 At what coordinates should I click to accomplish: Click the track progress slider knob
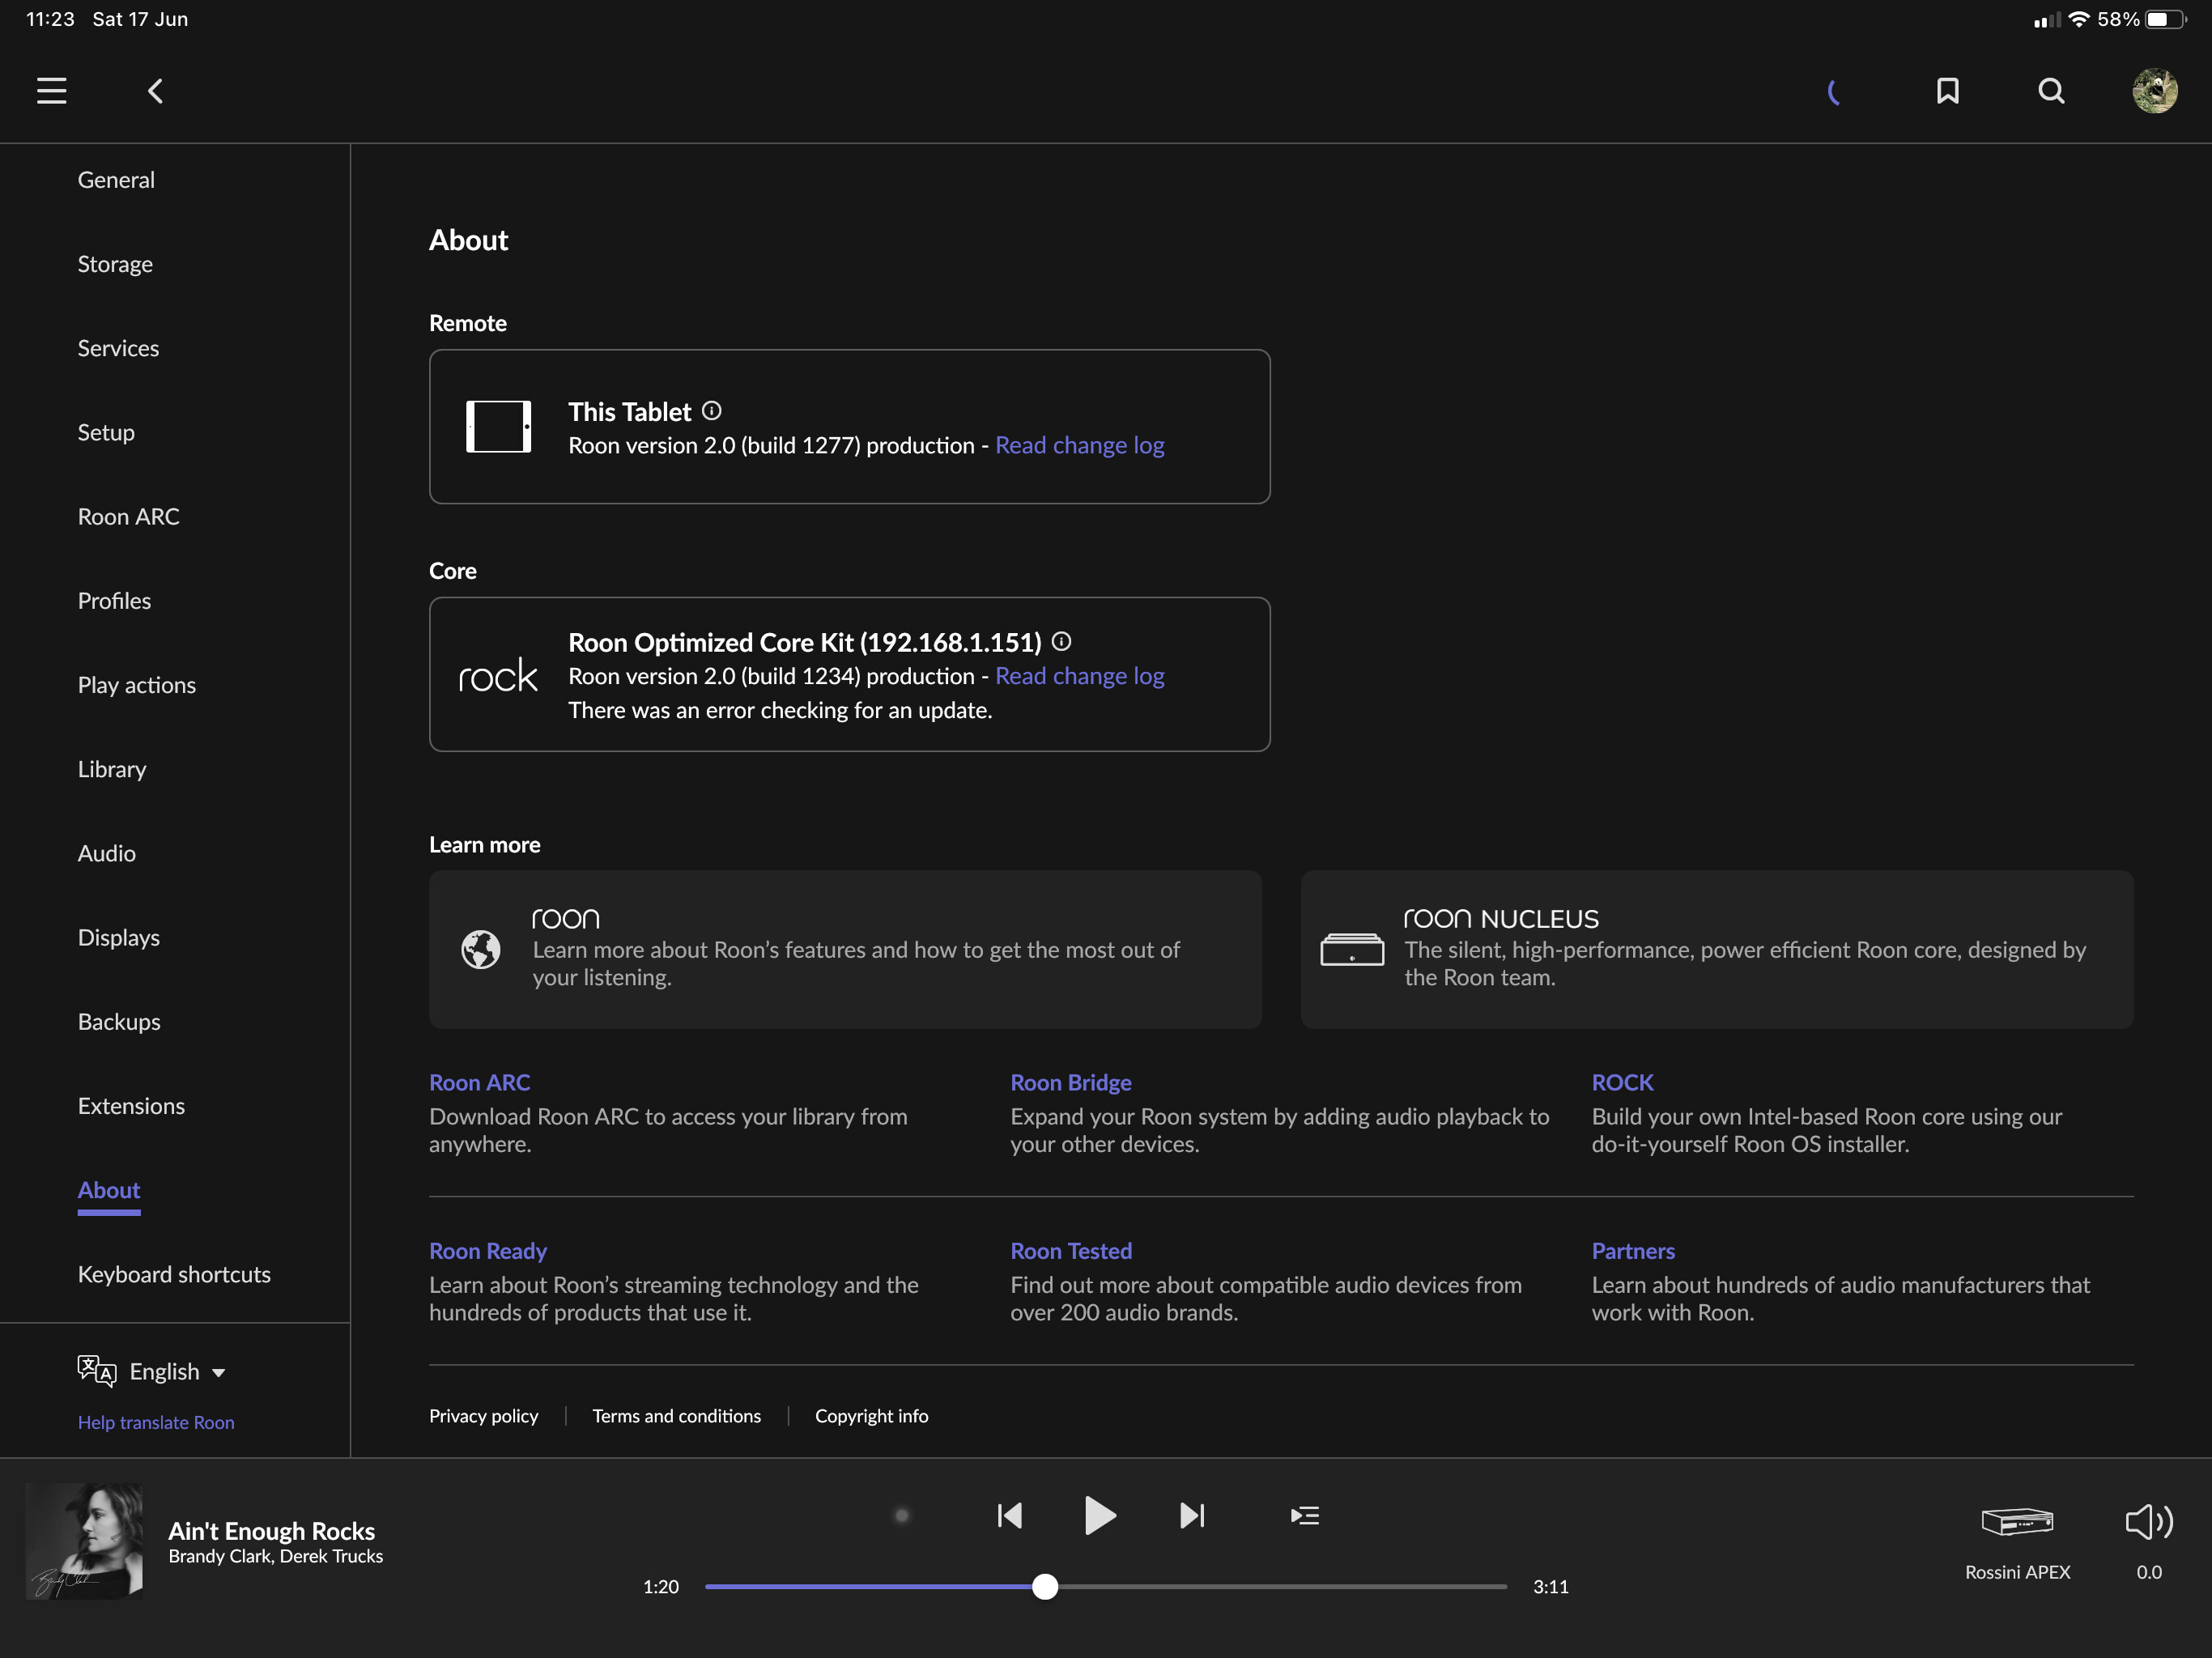click(x=1045, y=1586)
